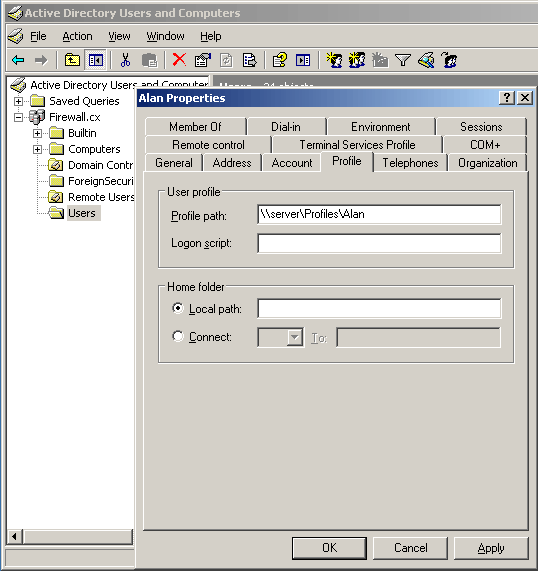Screen dimensions: 538x571
Task: Click the Cancel button
Action: (x=411, y=548)
